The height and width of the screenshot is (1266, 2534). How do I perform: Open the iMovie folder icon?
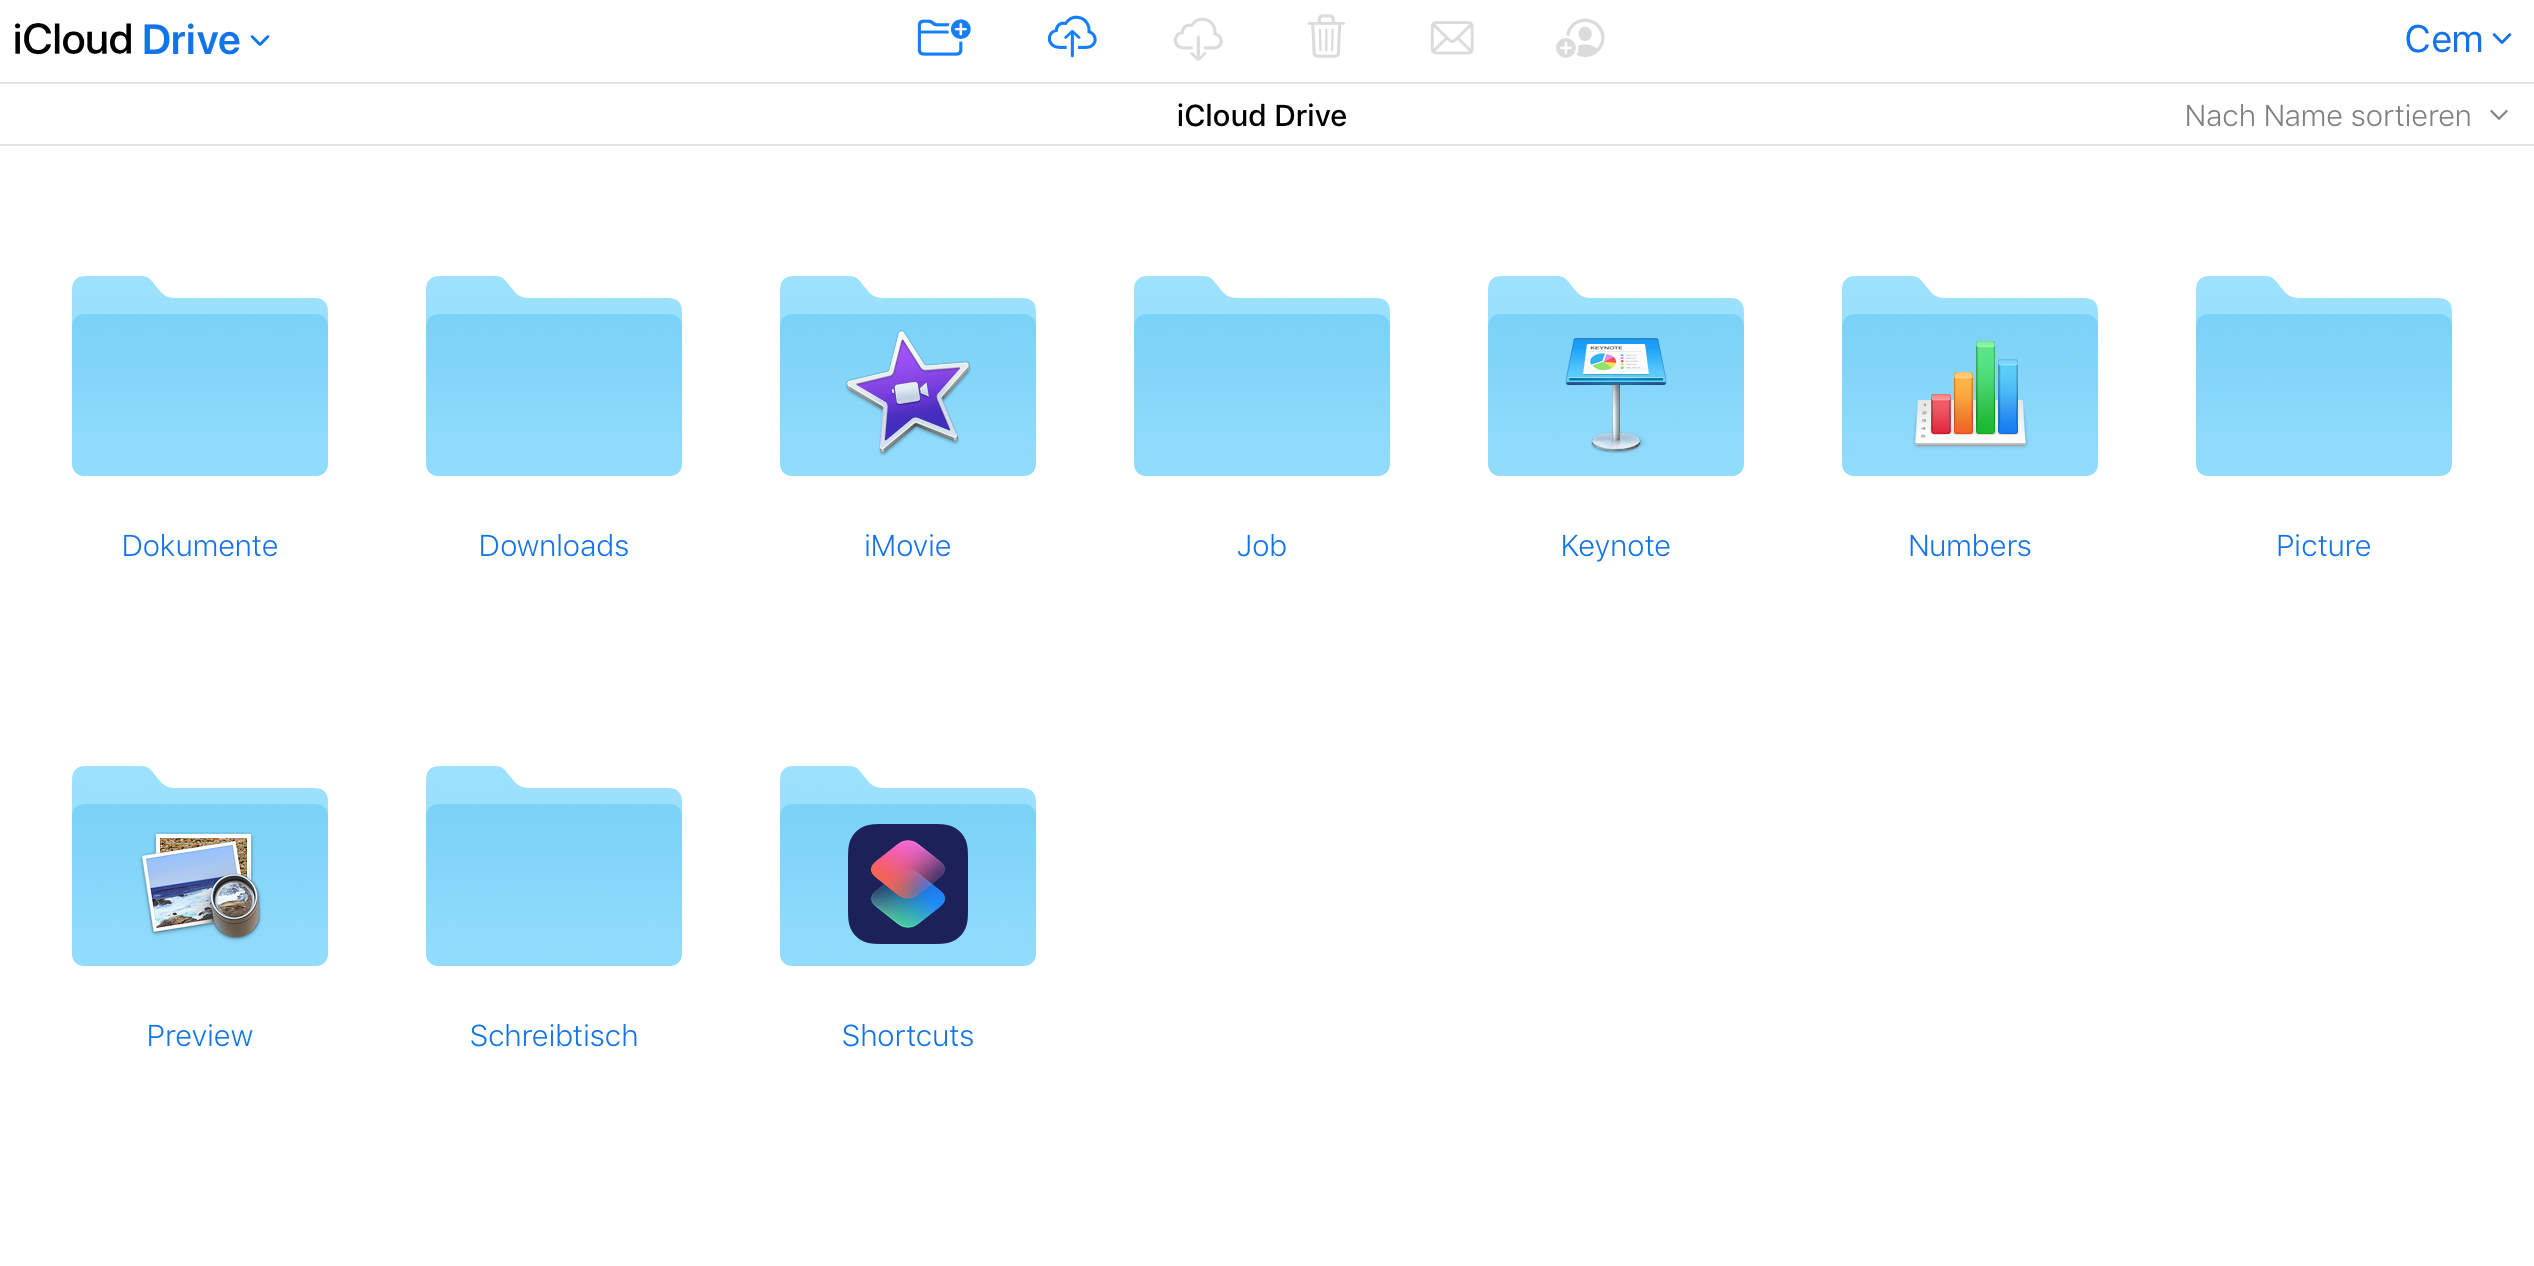[x=907, y=377]
